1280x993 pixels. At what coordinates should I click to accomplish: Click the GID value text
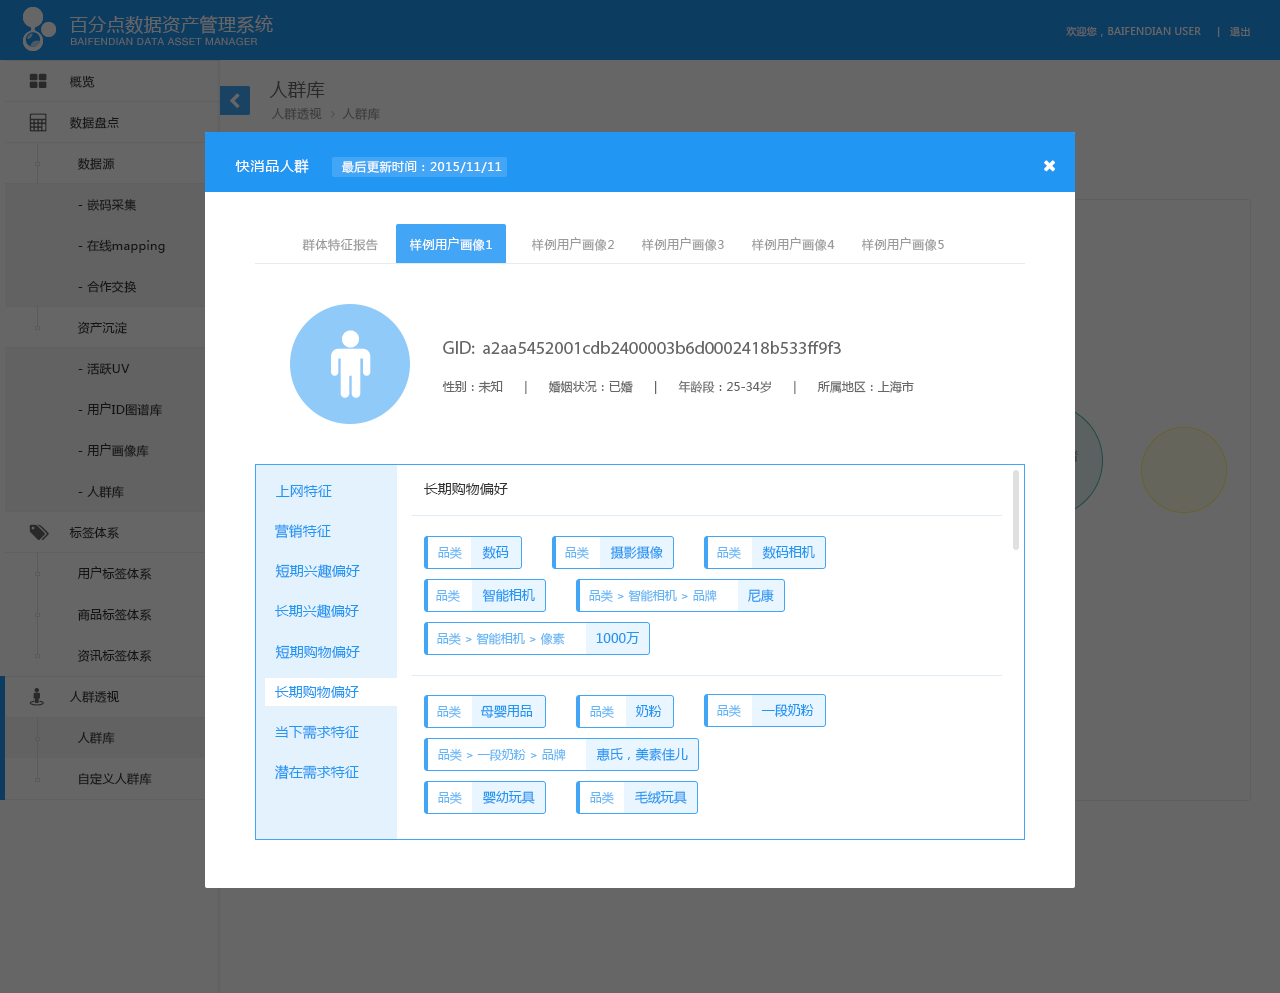tap(662, 348)
